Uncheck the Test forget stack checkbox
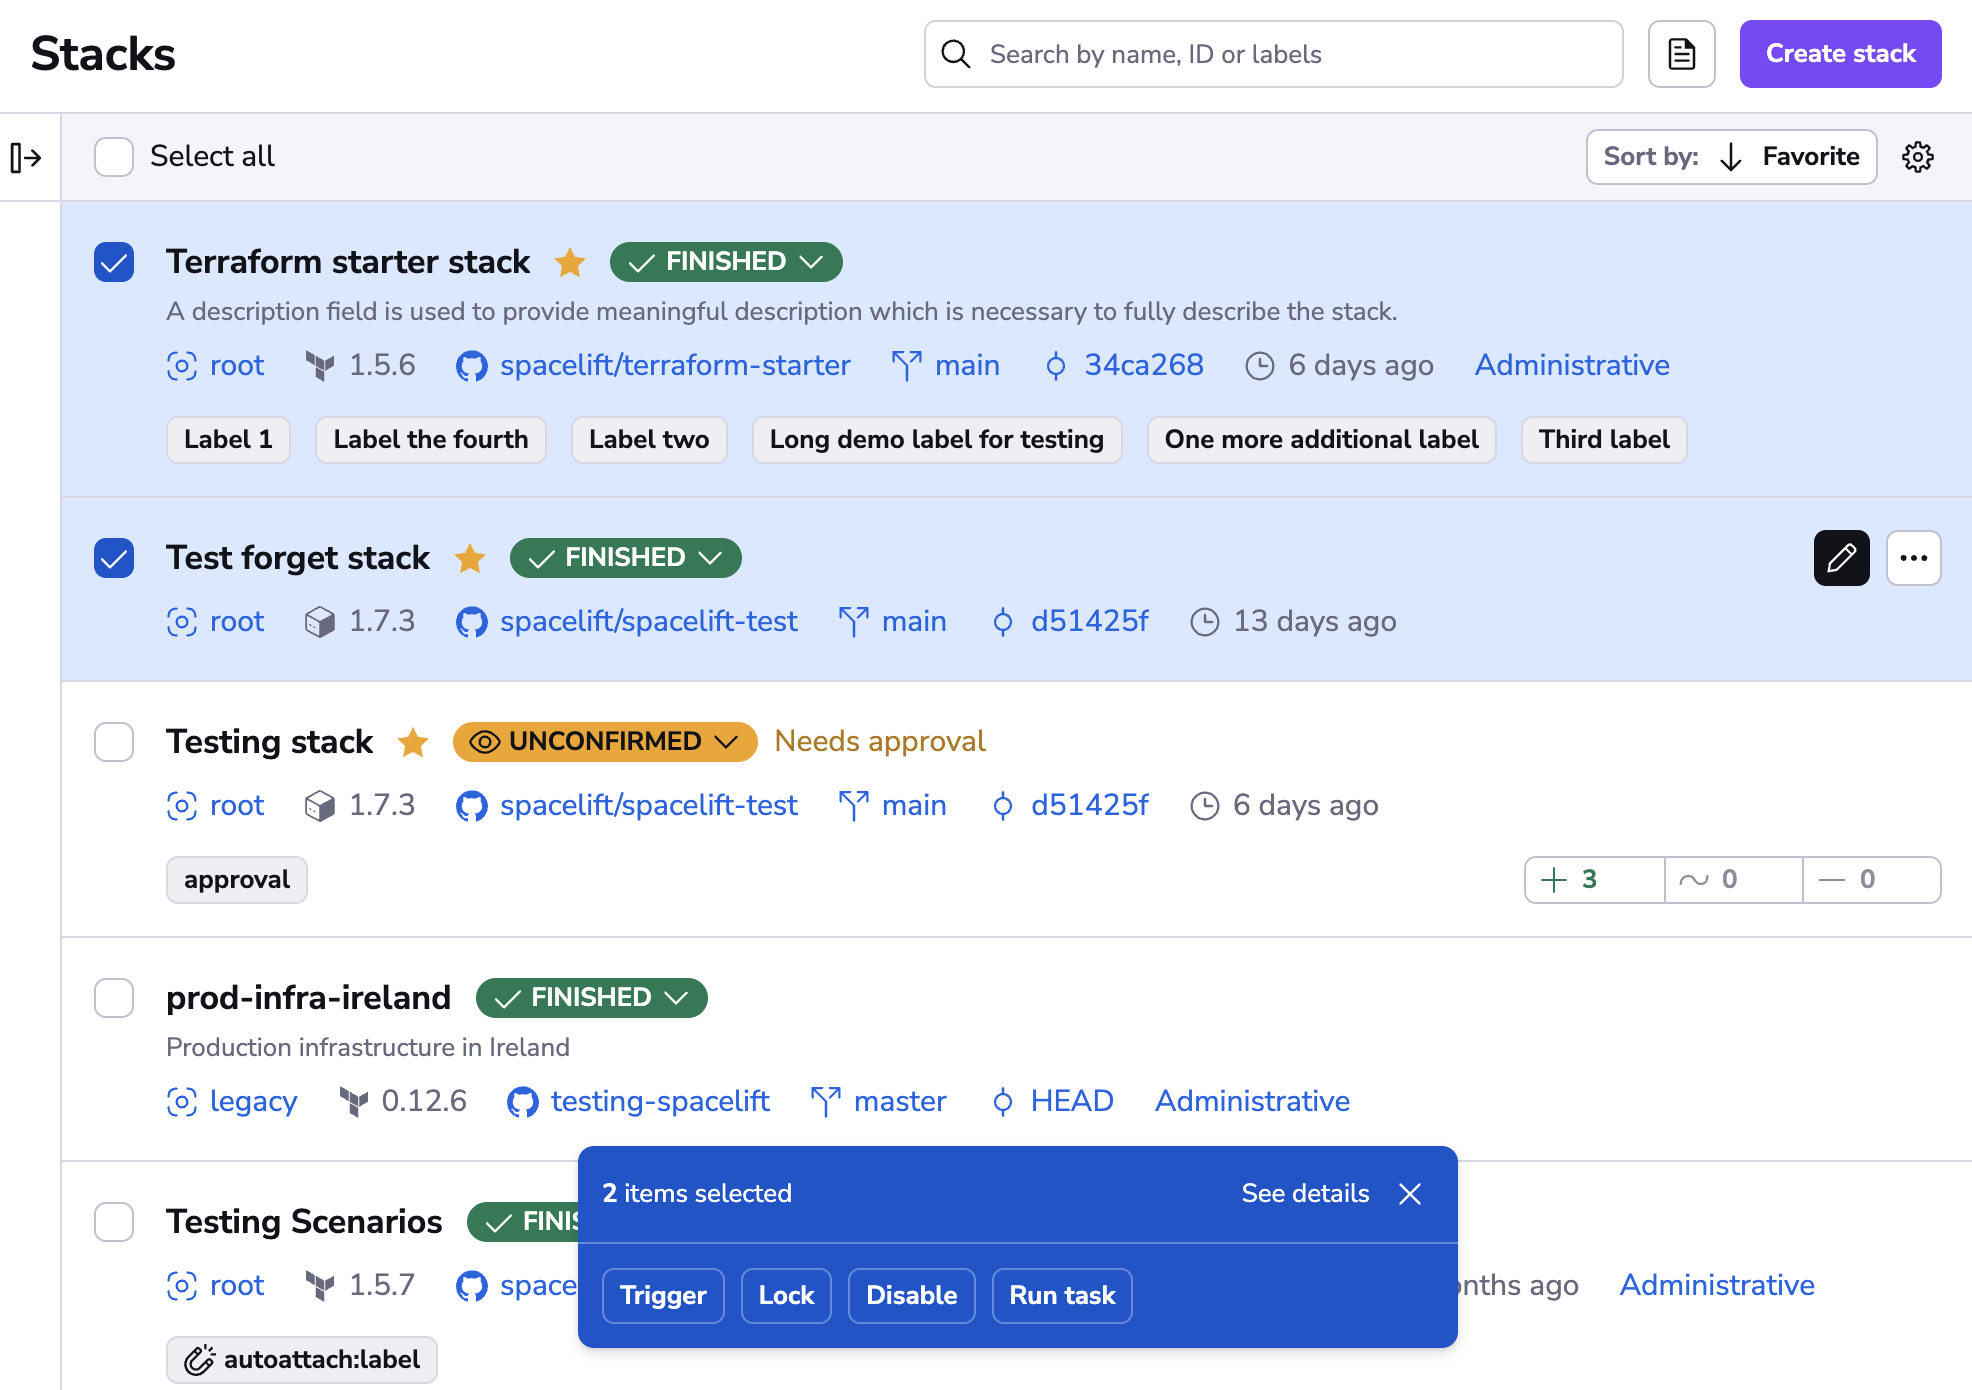1972x1390 pixels. [113, 558]
